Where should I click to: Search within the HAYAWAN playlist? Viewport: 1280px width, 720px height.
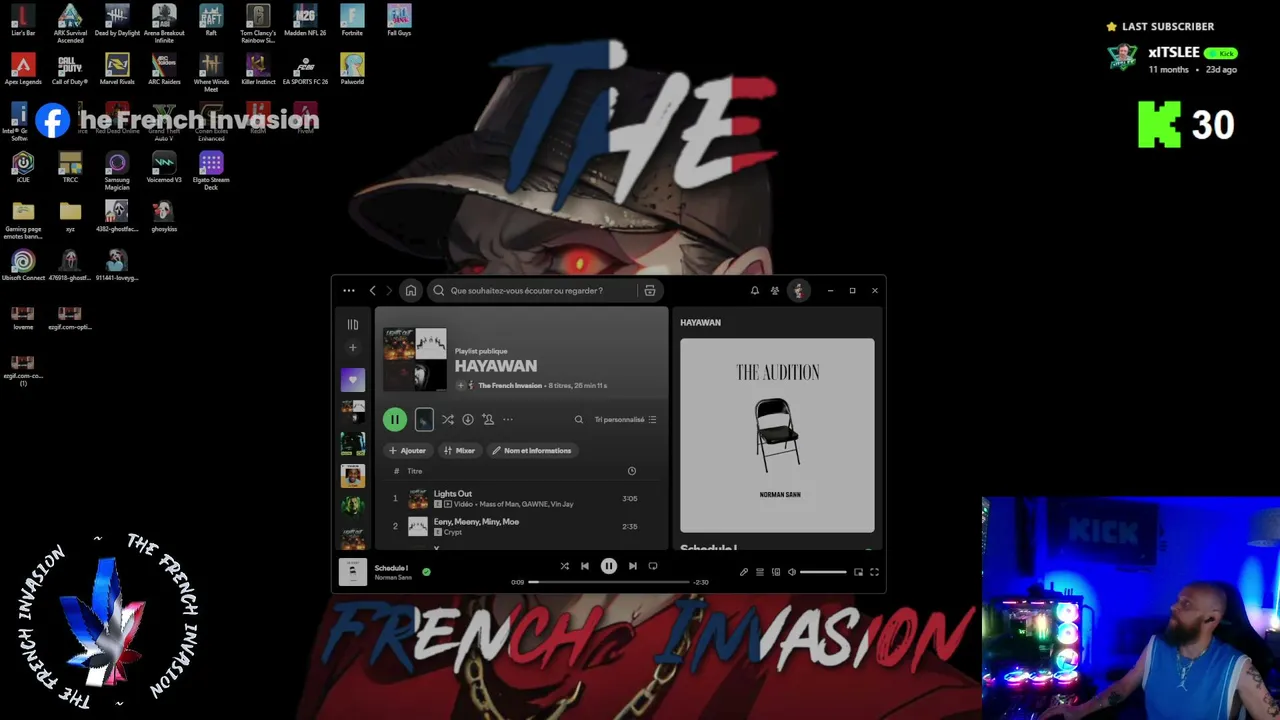point(579,420)
